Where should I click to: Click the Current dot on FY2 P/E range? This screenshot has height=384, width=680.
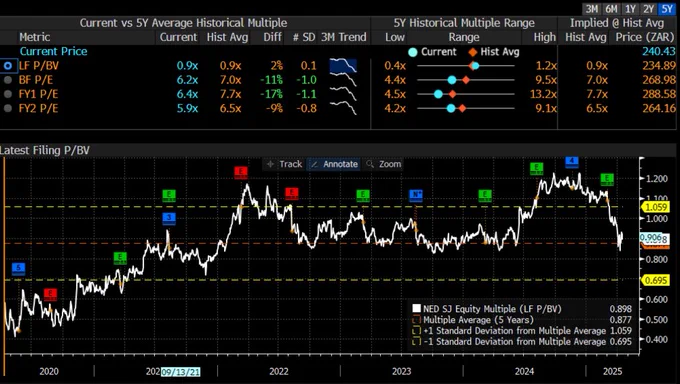pos(451,108)
